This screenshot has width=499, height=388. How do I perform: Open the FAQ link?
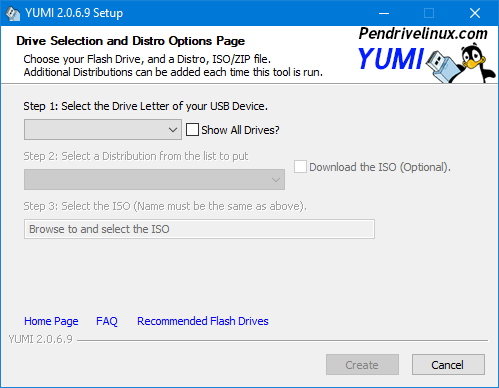(107, 321)
